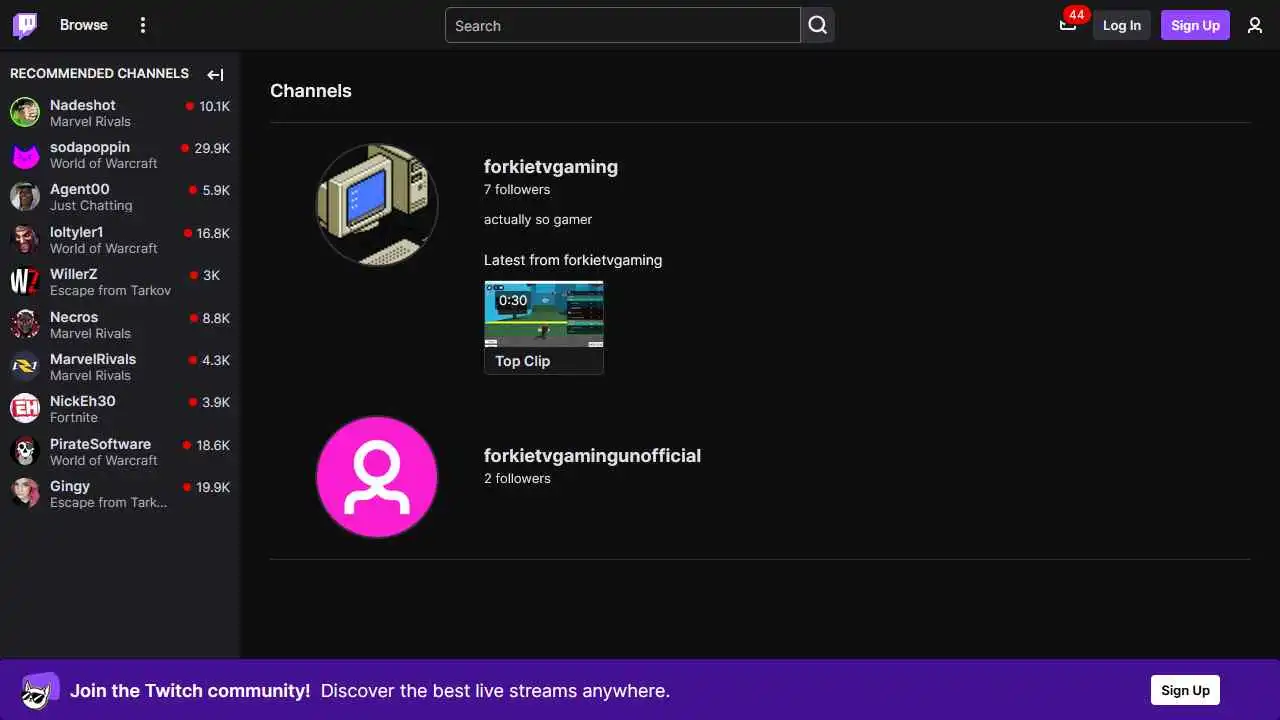Select the Necros channel name

[74, 317]
